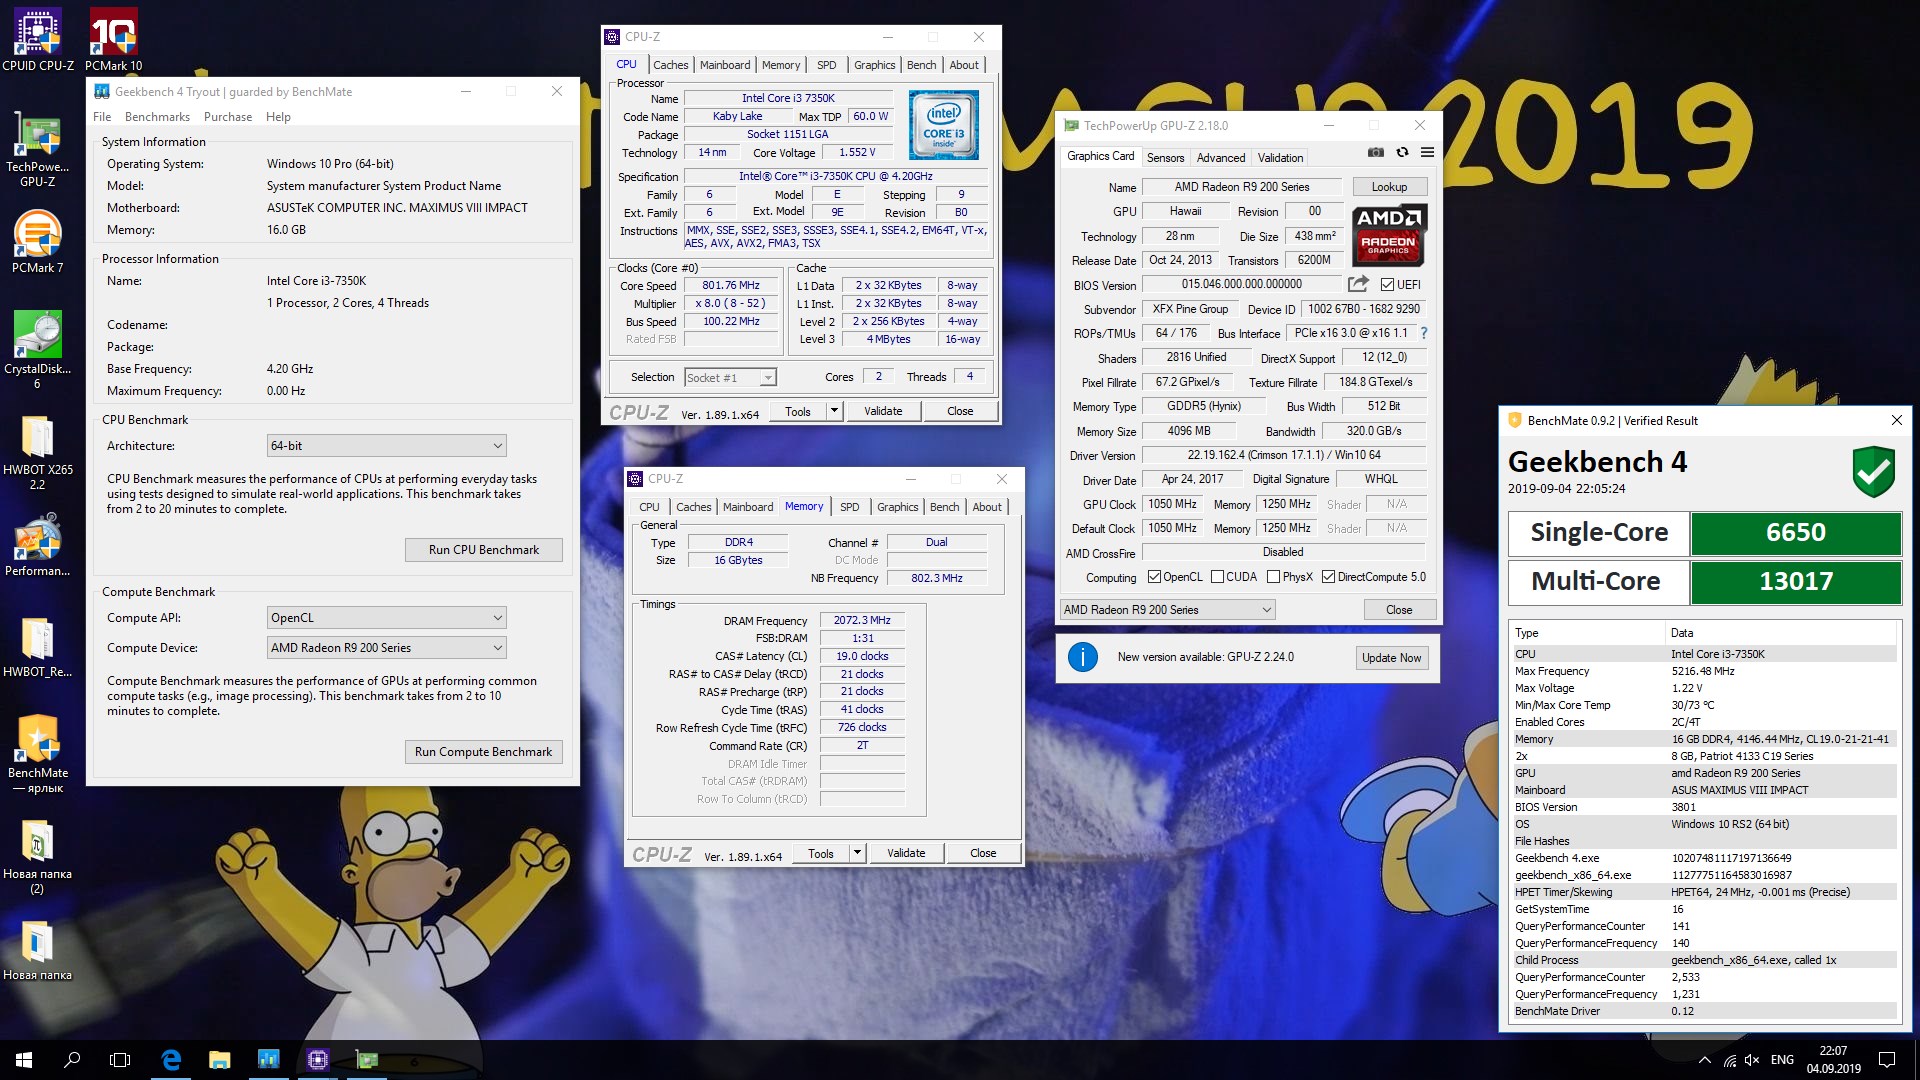Toggle UEFI checkbox in GPU-Z

click(1387, 285)
